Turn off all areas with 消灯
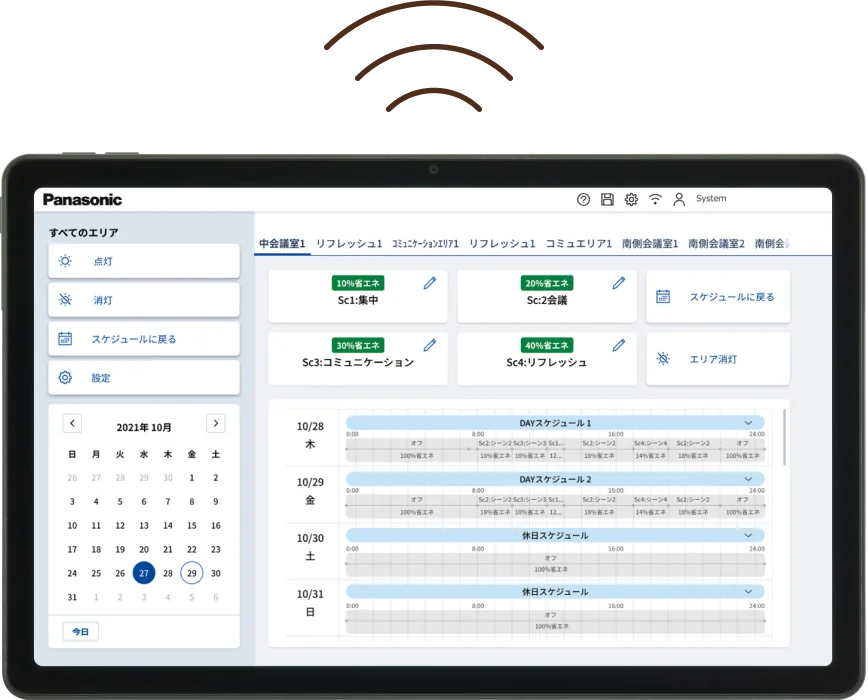 (x=144, y=300)
